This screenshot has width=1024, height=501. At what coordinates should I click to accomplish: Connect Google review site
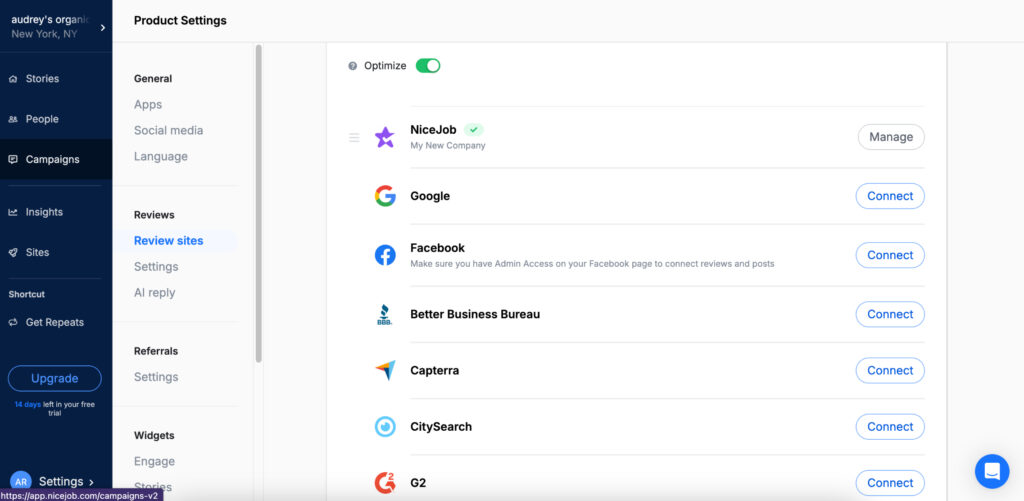point(890,196)
